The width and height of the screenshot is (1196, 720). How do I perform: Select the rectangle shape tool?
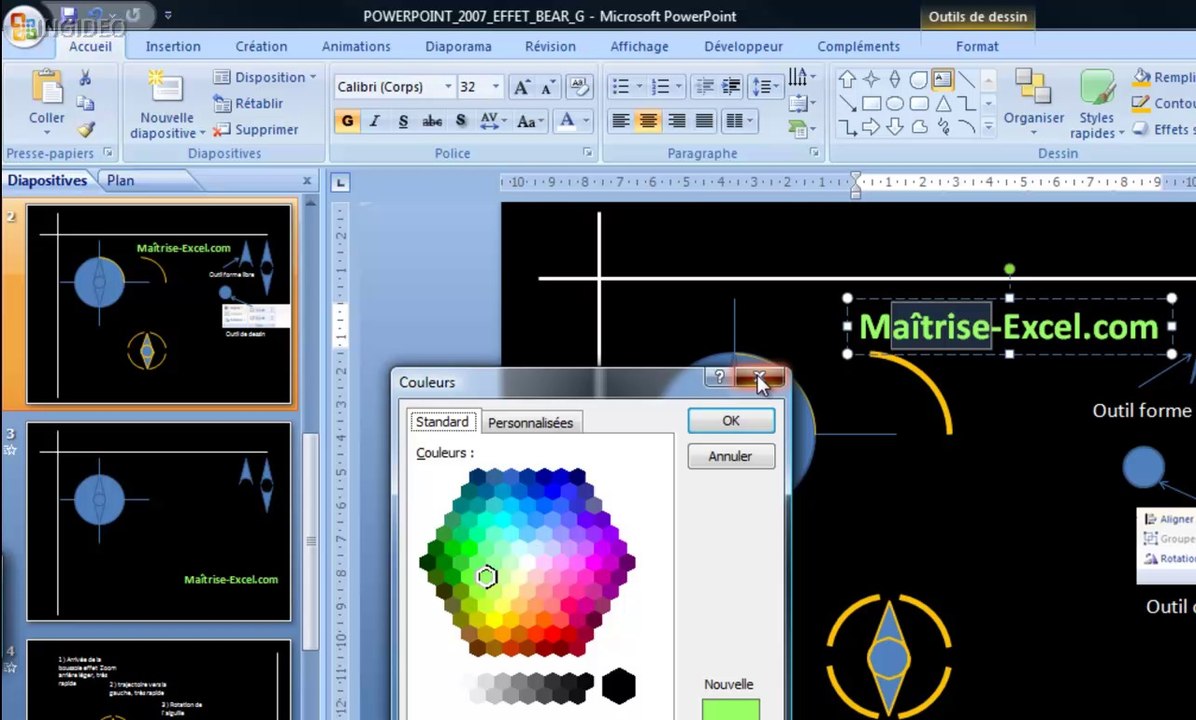pos(871,104)
